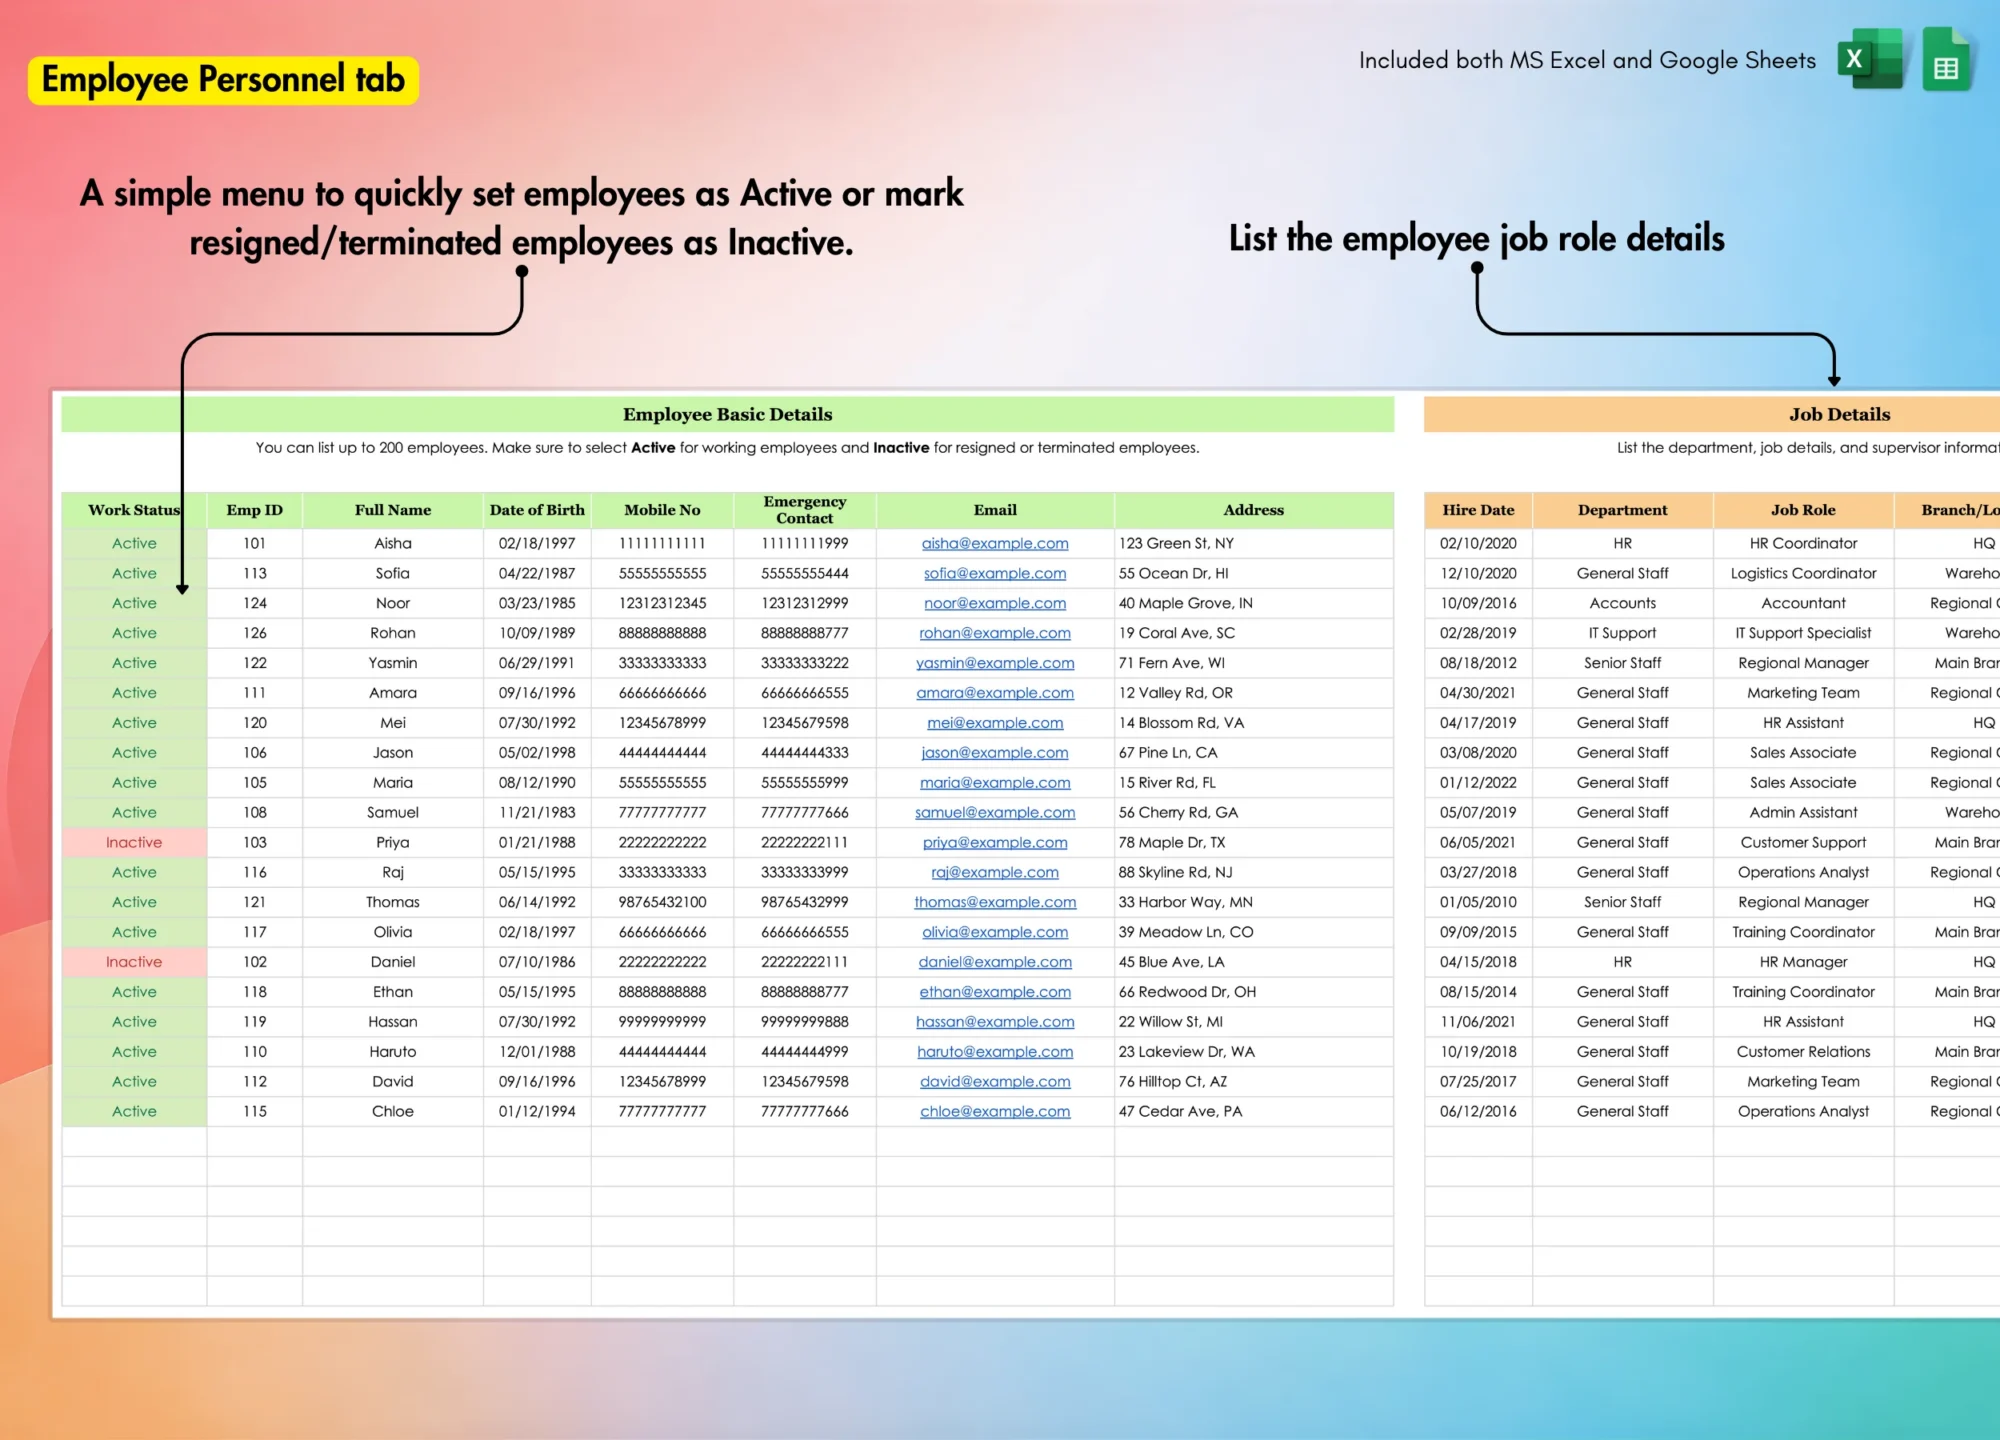
Task: Follow the noor@example.com link
Action: [x=995, y=603]
